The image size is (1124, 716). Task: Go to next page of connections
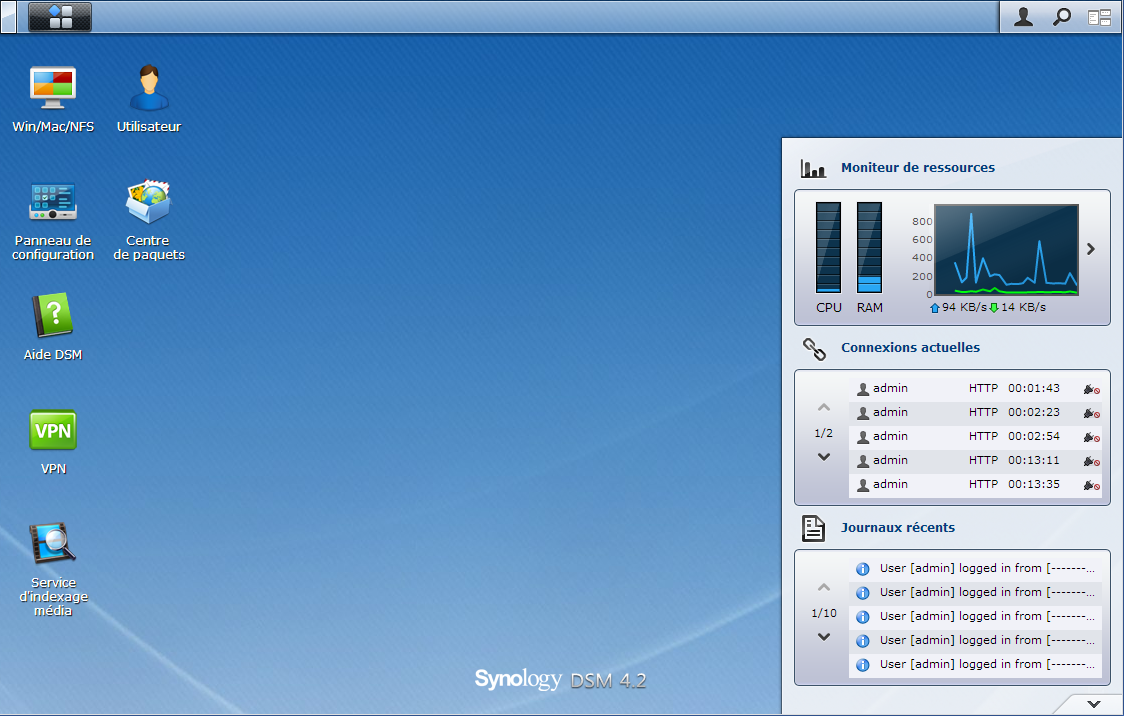pyautogui.click(x=824, y=457)
